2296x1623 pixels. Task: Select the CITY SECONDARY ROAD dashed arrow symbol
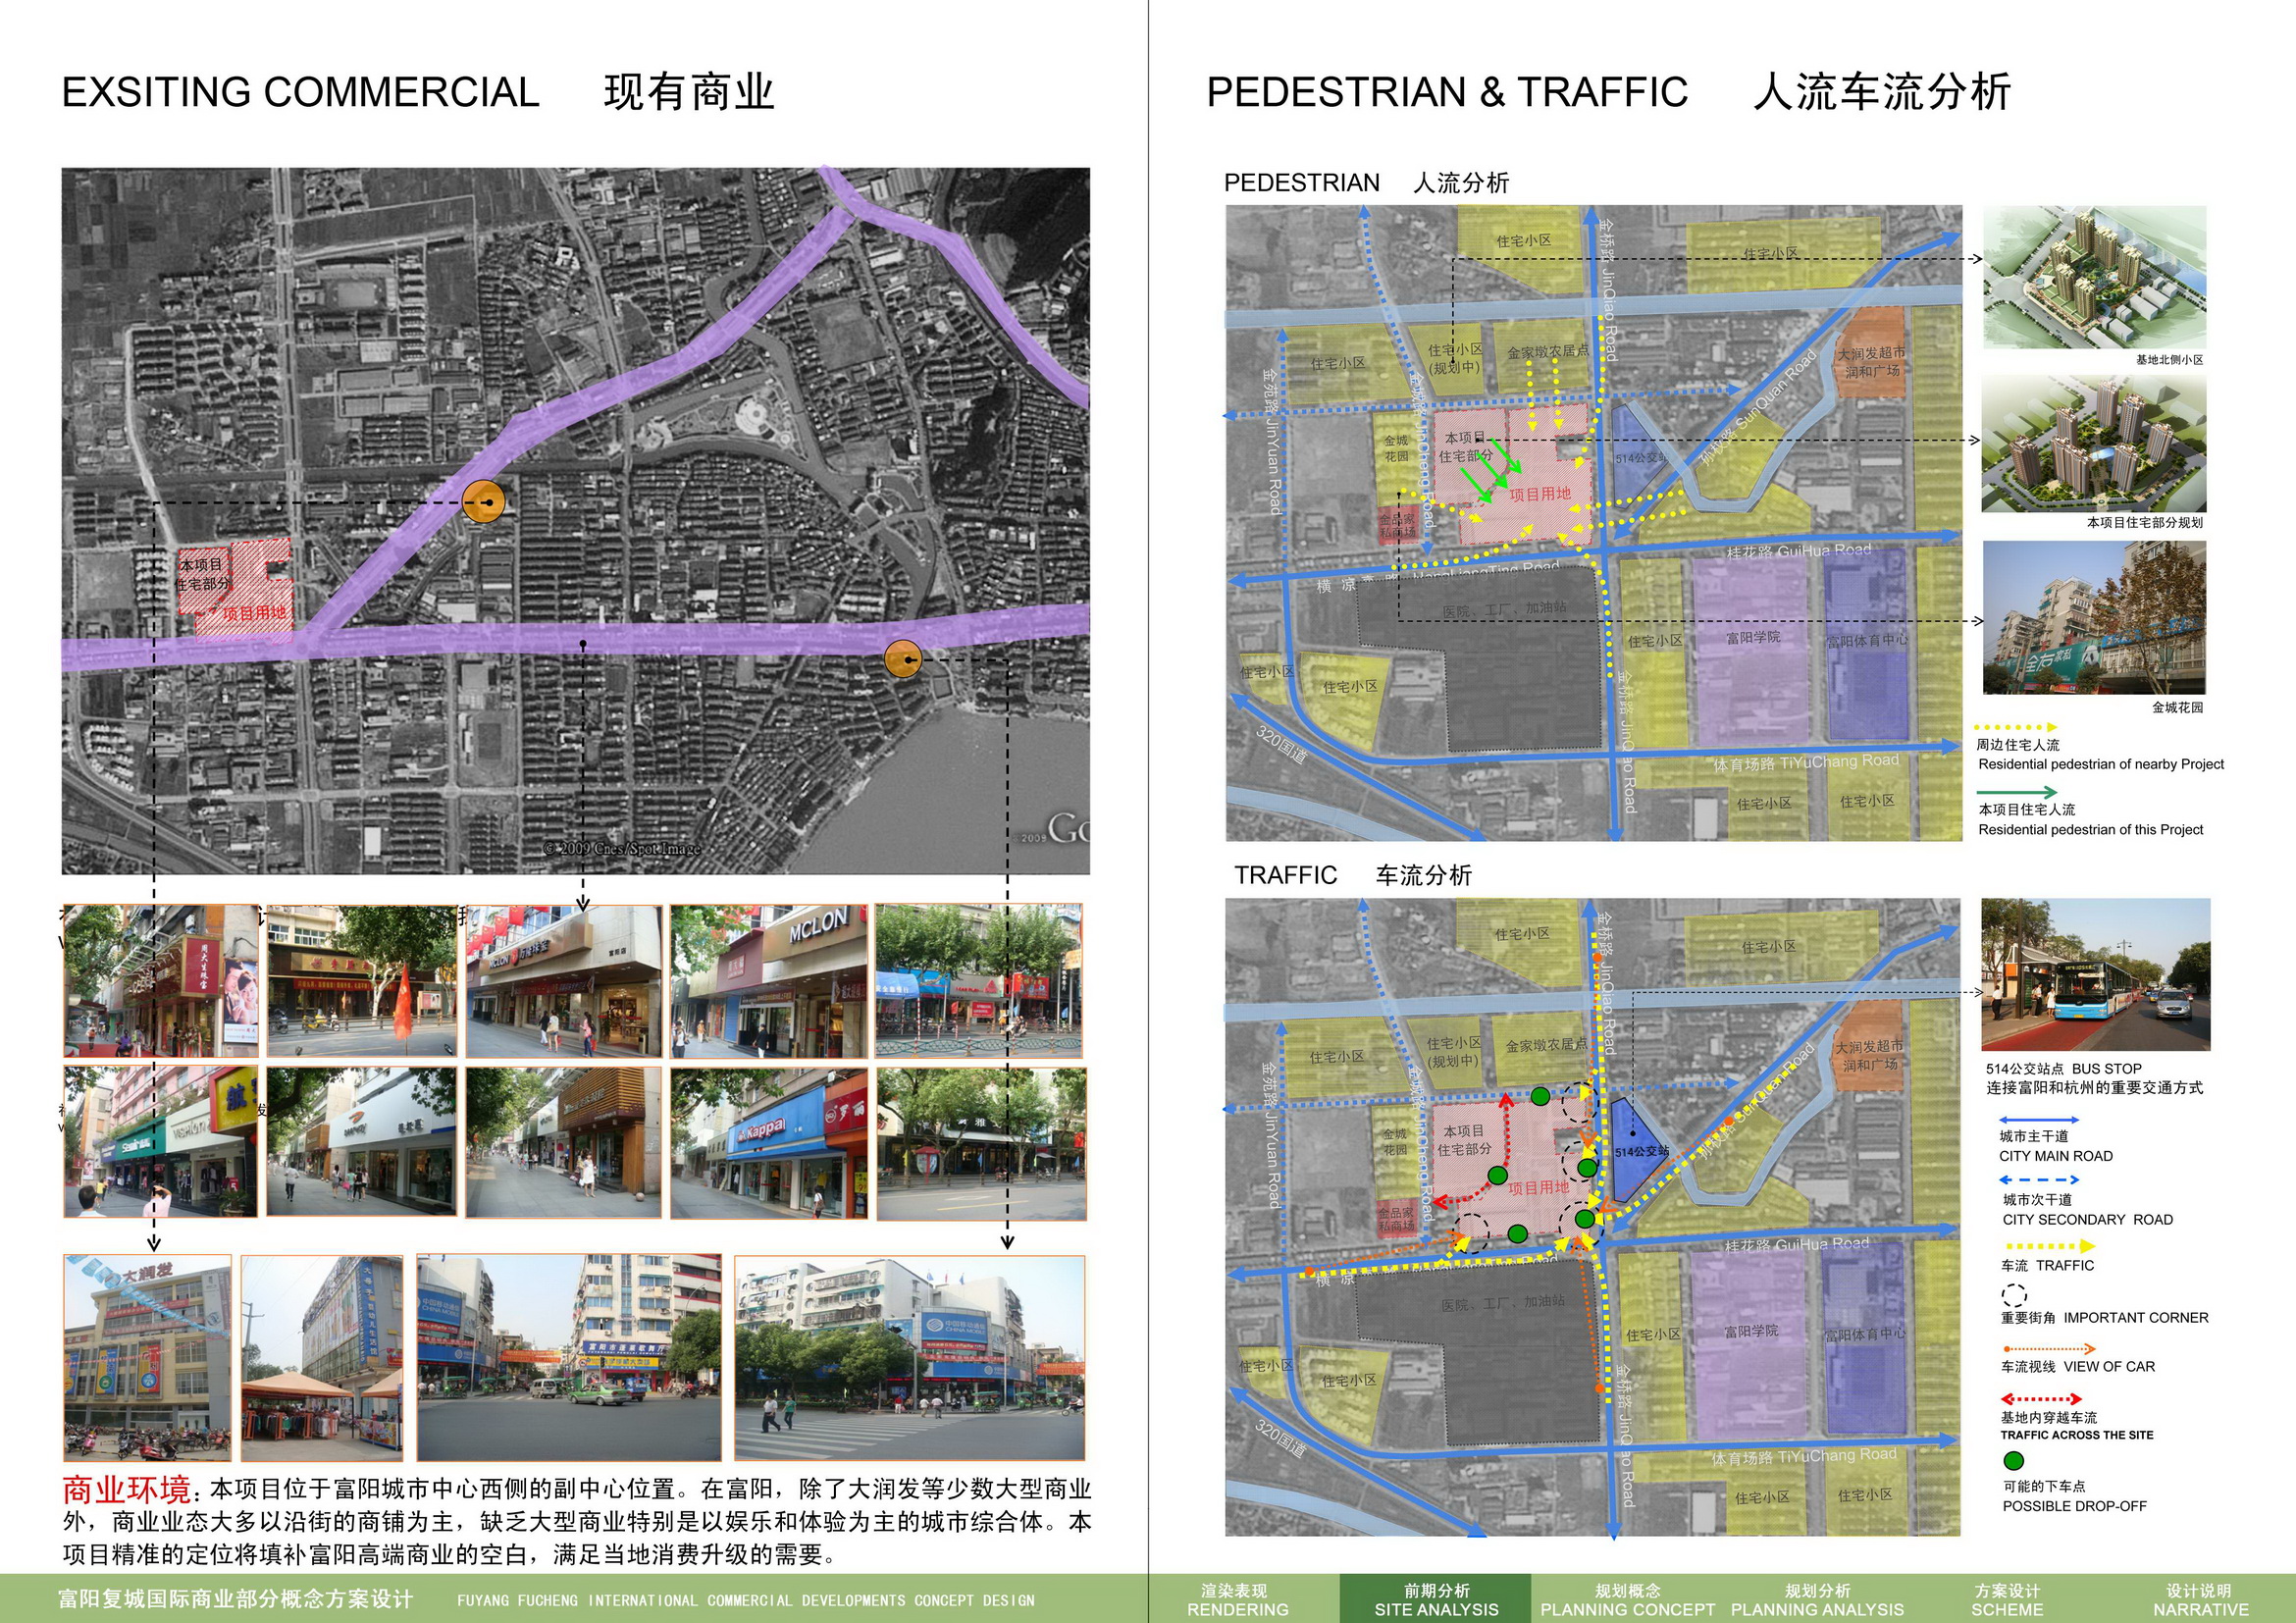(x=2041, y=1180)
